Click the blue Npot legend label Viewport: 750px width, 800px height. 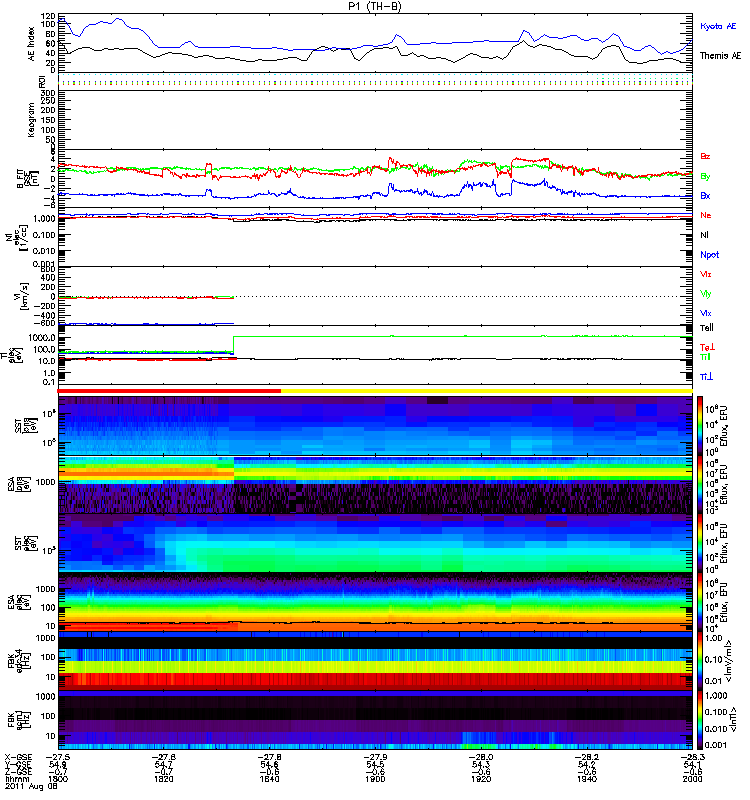[709, 255]
